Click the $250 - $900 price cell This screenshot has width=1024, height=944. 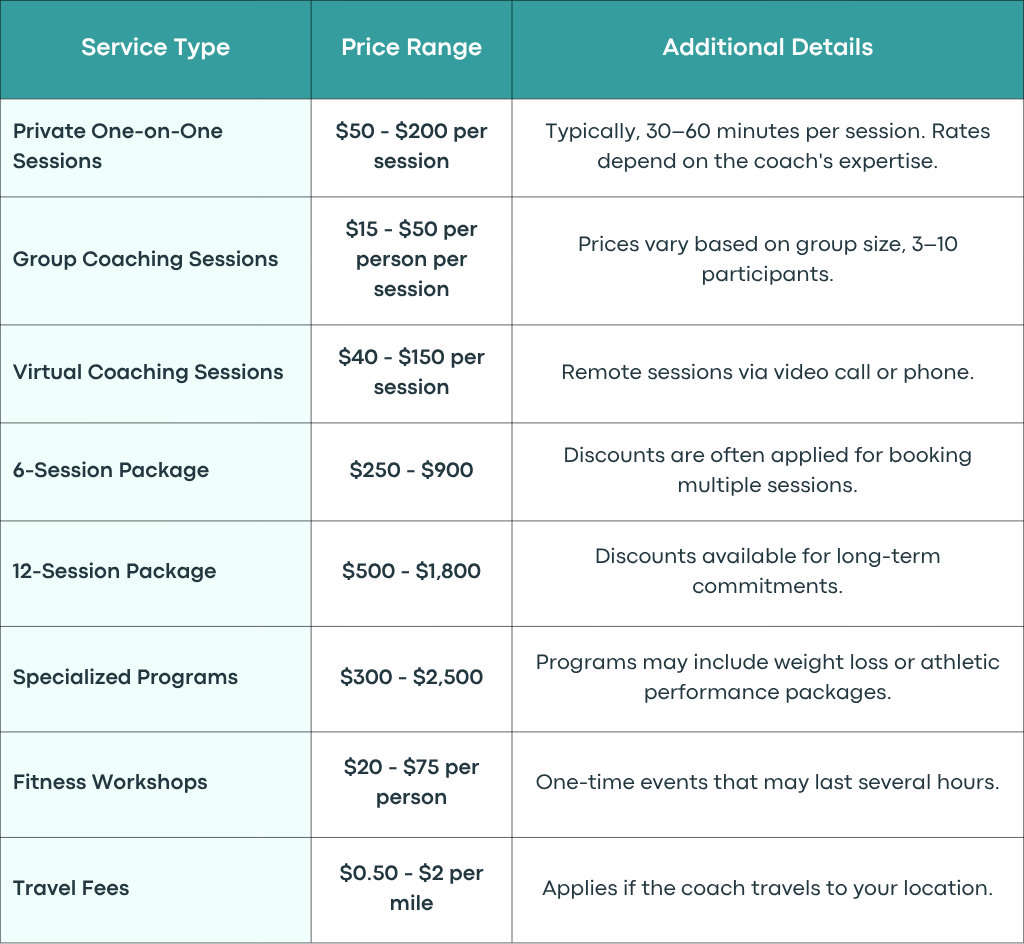pos(411,470)
